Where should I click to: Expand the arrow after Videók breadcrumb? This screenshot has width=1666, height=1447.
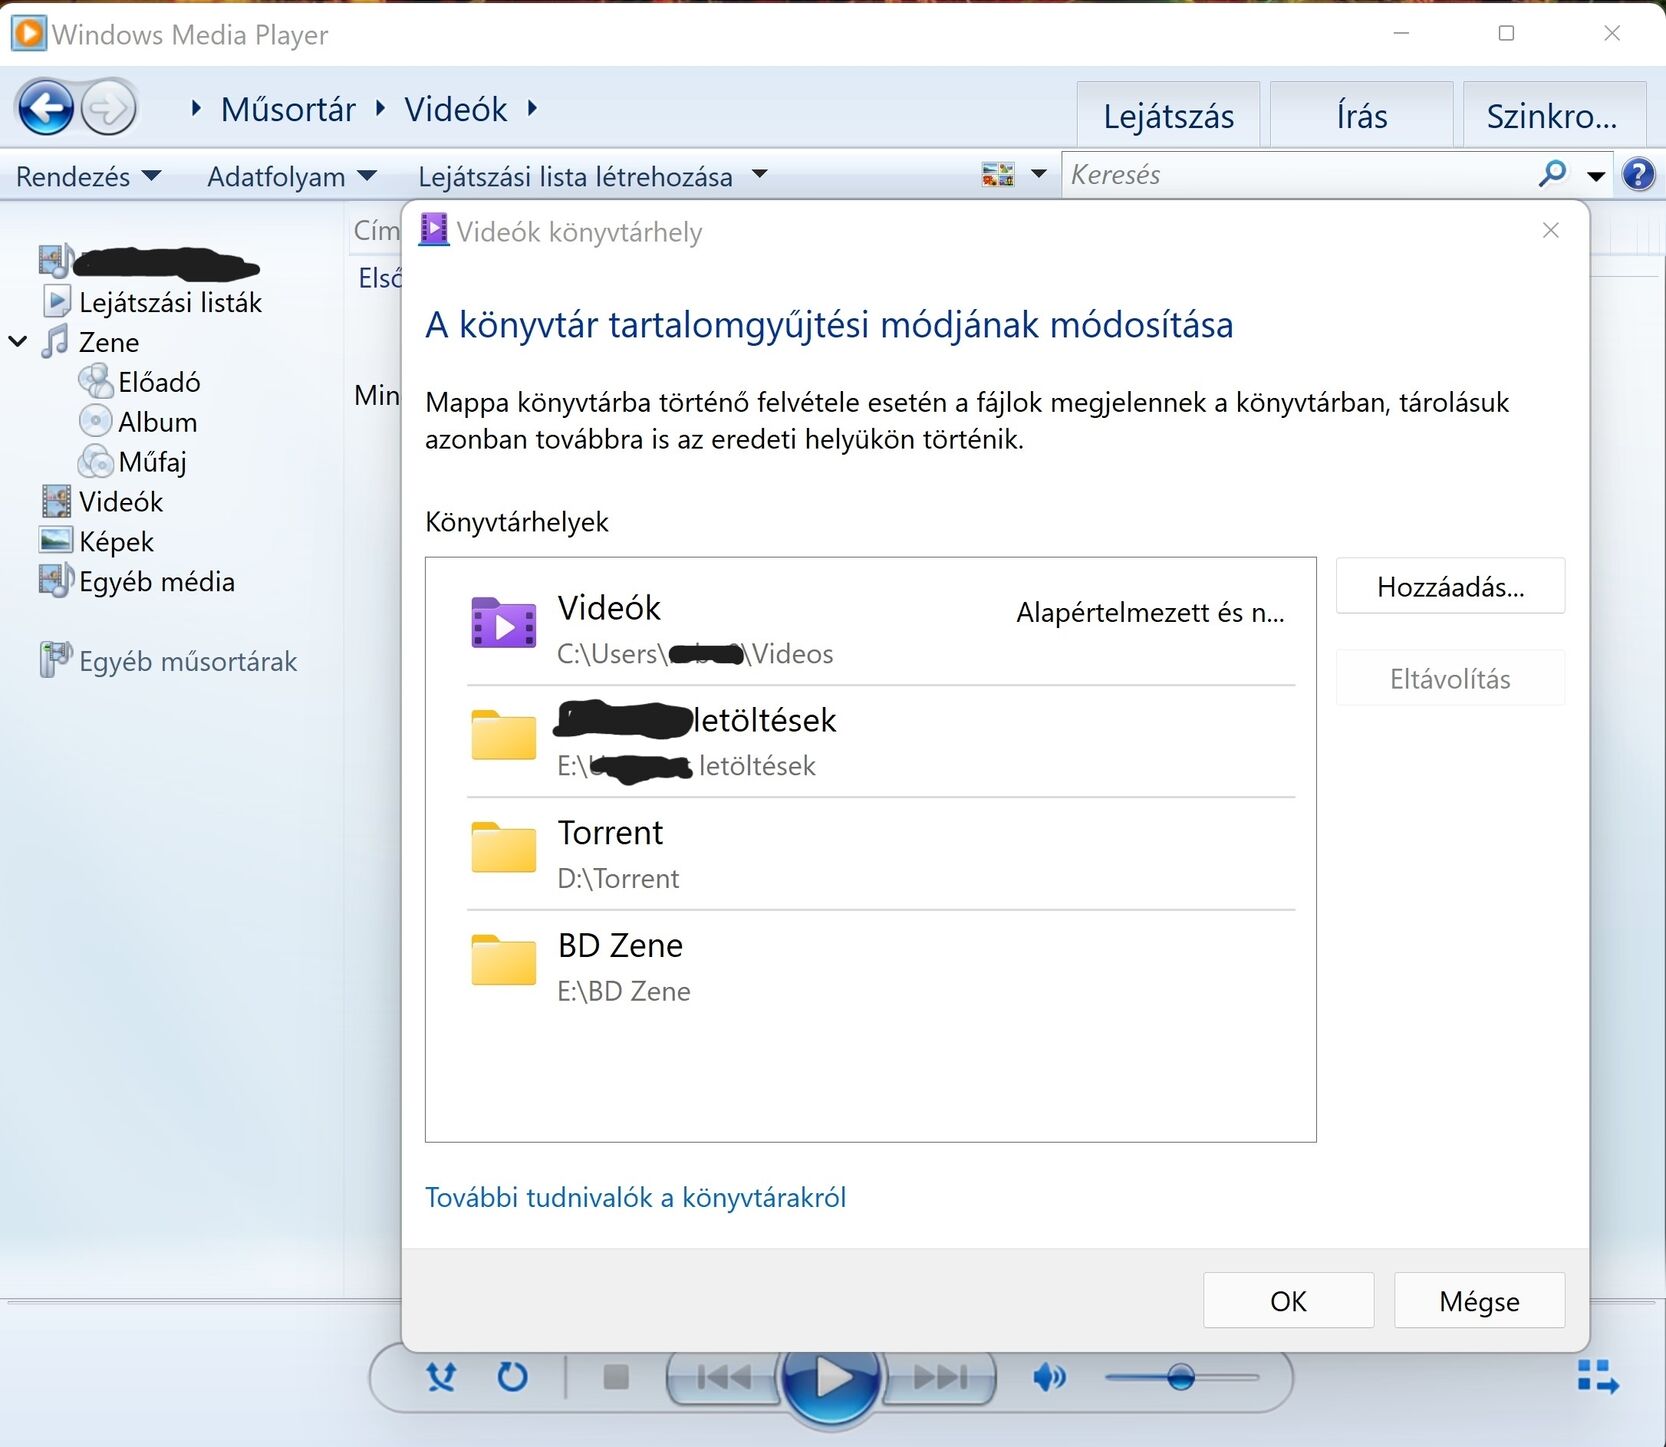(x=532, y=108)
